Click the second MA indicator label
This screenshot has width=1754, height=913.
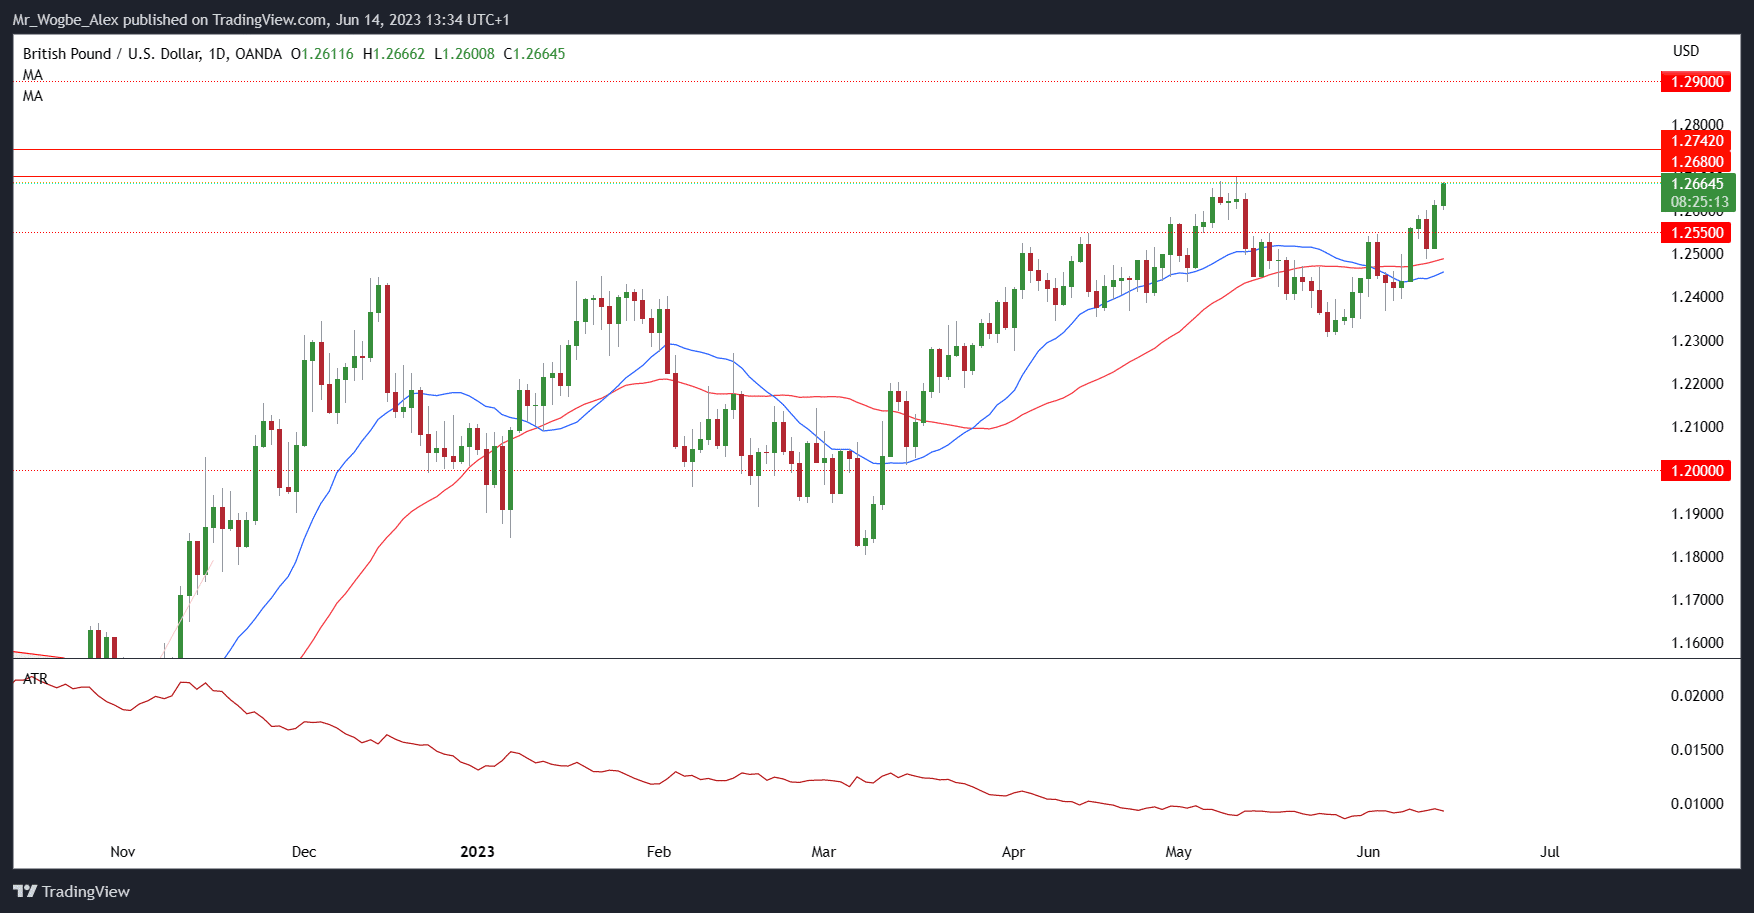33,96
